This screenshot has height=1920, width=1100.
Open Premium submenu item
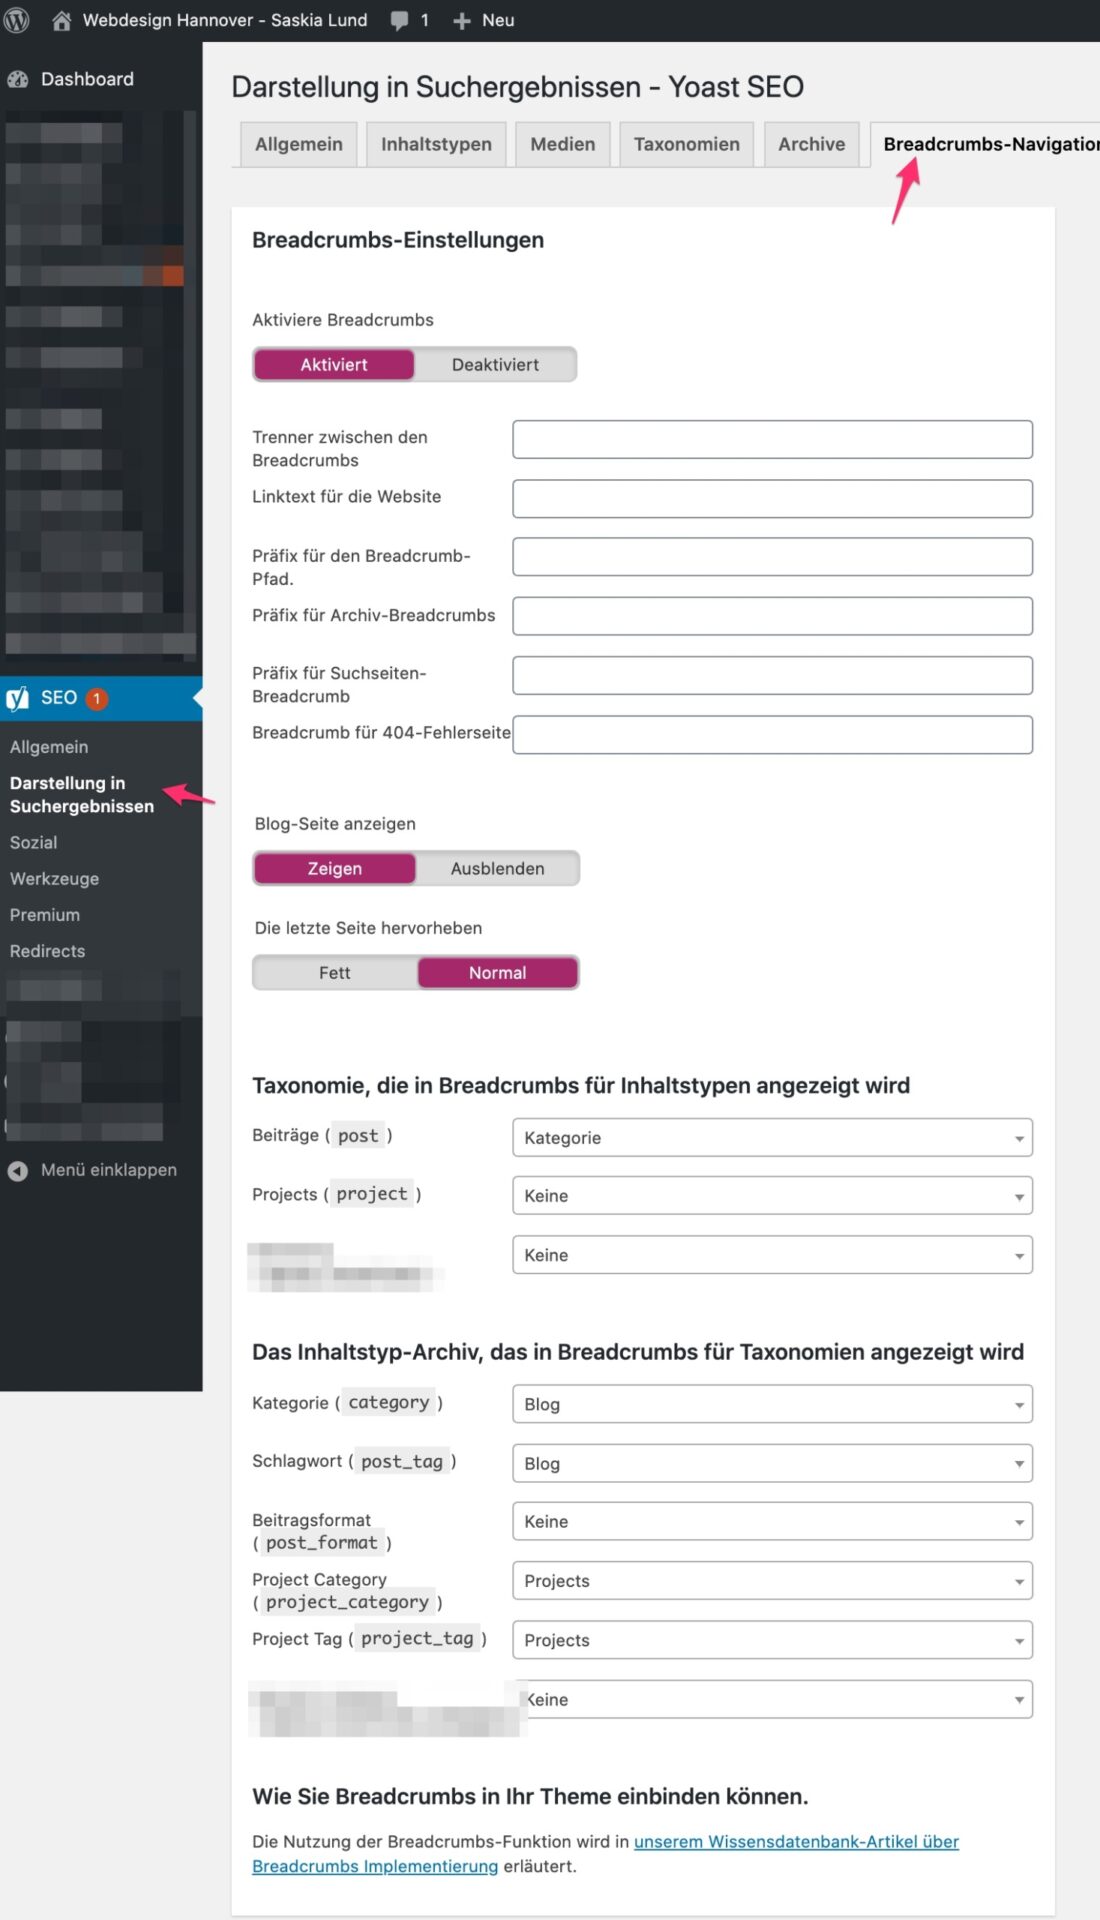click(44, 915)
